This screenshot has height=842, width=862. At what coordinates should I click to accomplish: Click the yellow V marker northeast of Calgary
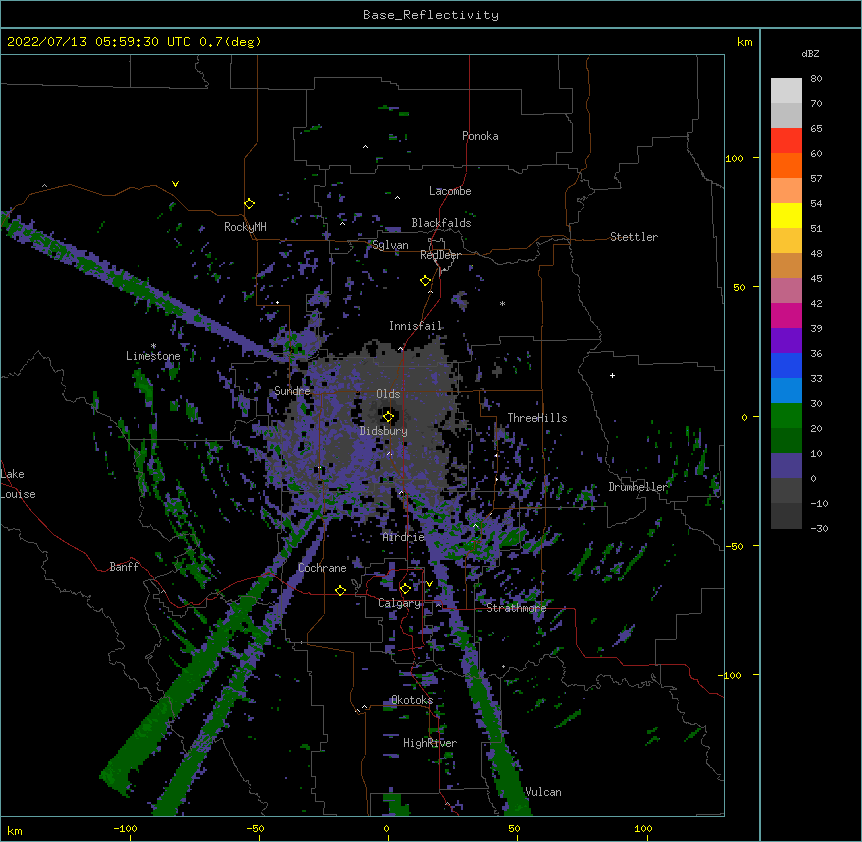[x=429, y=584]
